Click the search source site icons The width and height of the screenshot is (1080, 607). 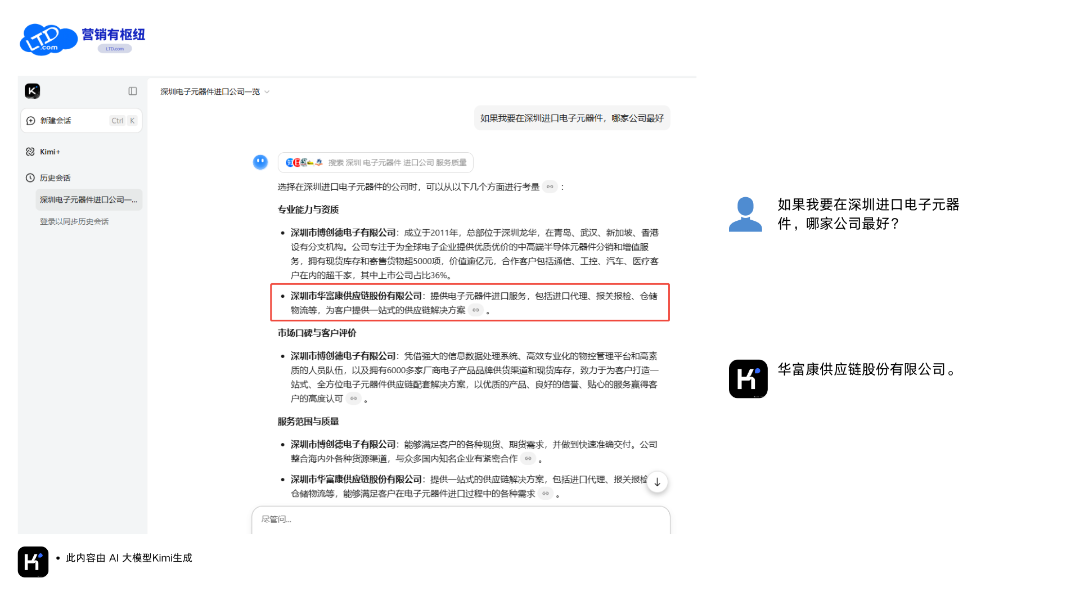point(304,163)
